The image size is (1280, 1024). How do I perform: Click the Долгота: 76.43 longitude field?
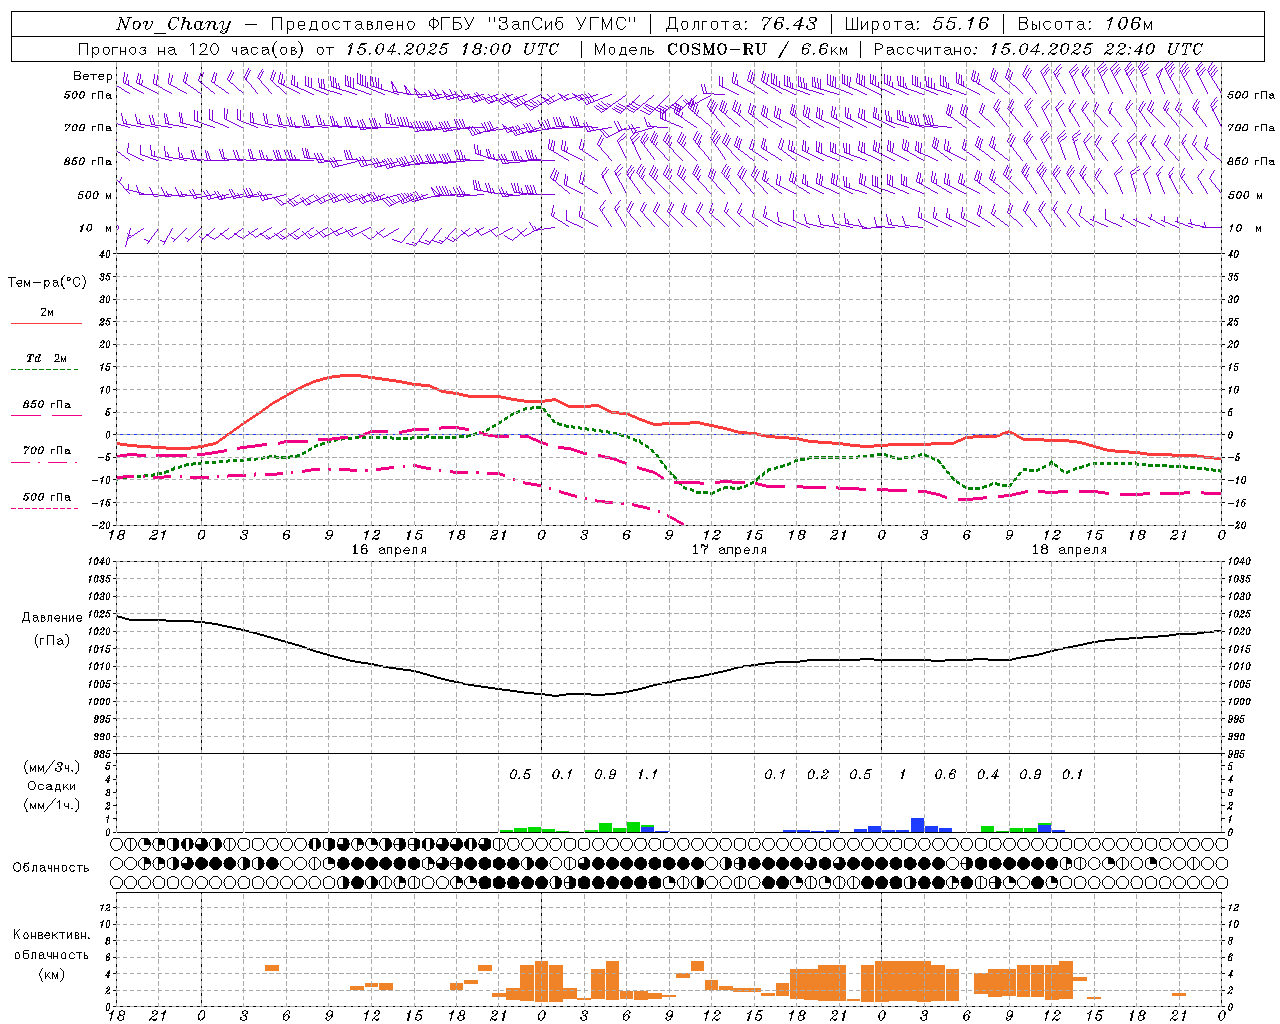(741, 24)
